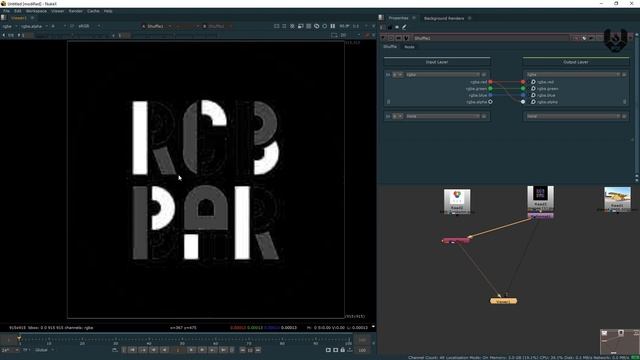Click the input rgba.alpha socket

[x=490, y=102]
